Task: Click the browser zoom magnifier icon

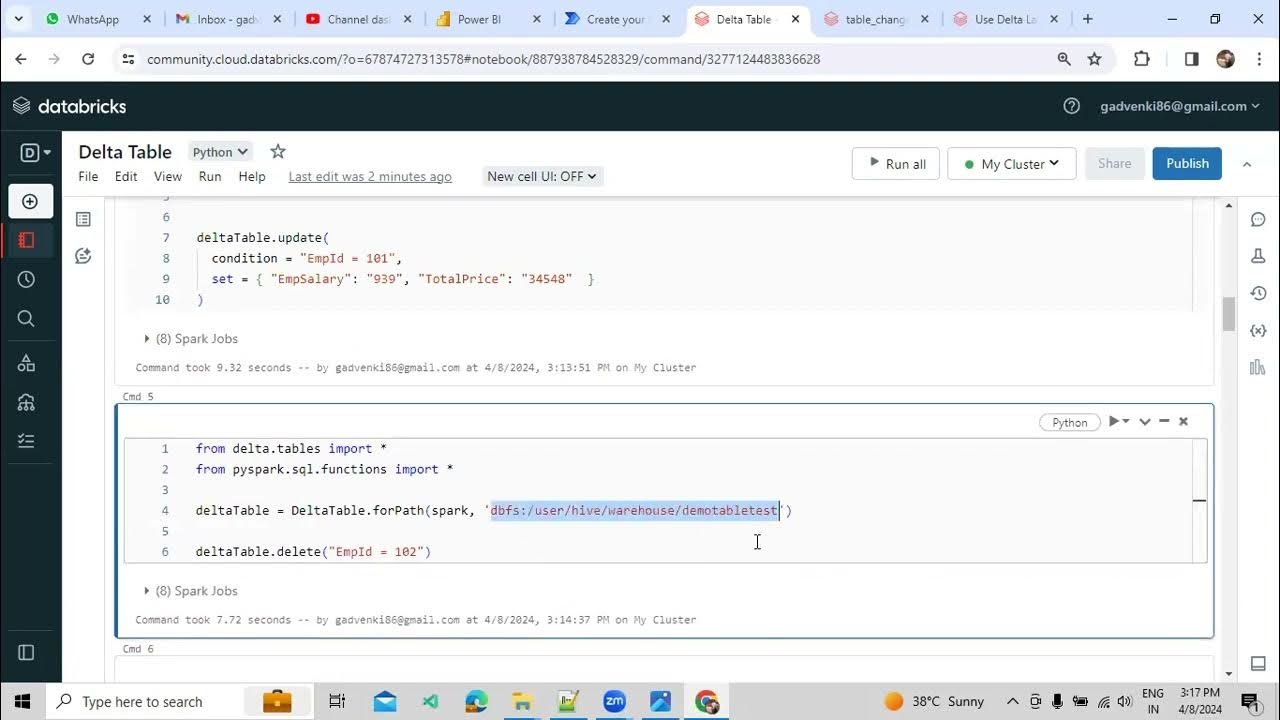Action: (x=1064, y=59)
